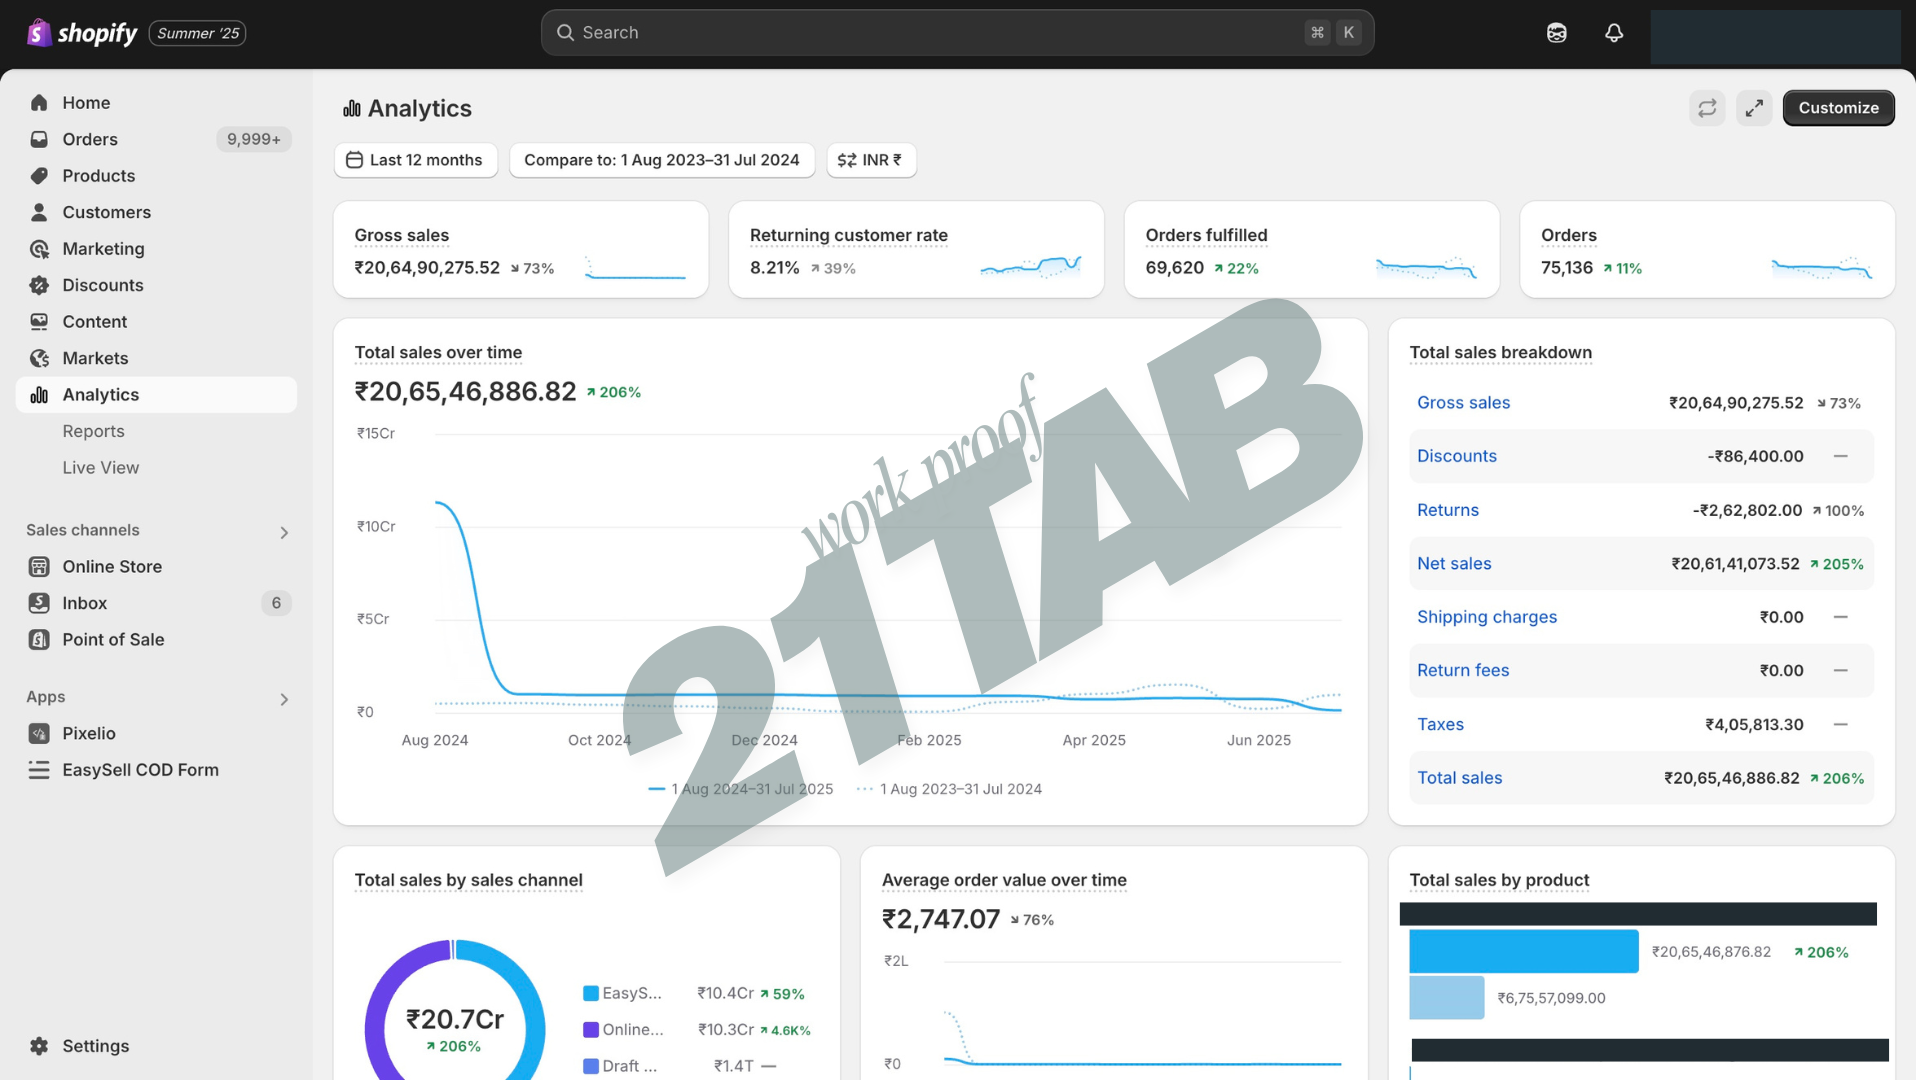Refresh data with the sync icon
The image size is (1920, 1080).
(x=1707, y=108)
